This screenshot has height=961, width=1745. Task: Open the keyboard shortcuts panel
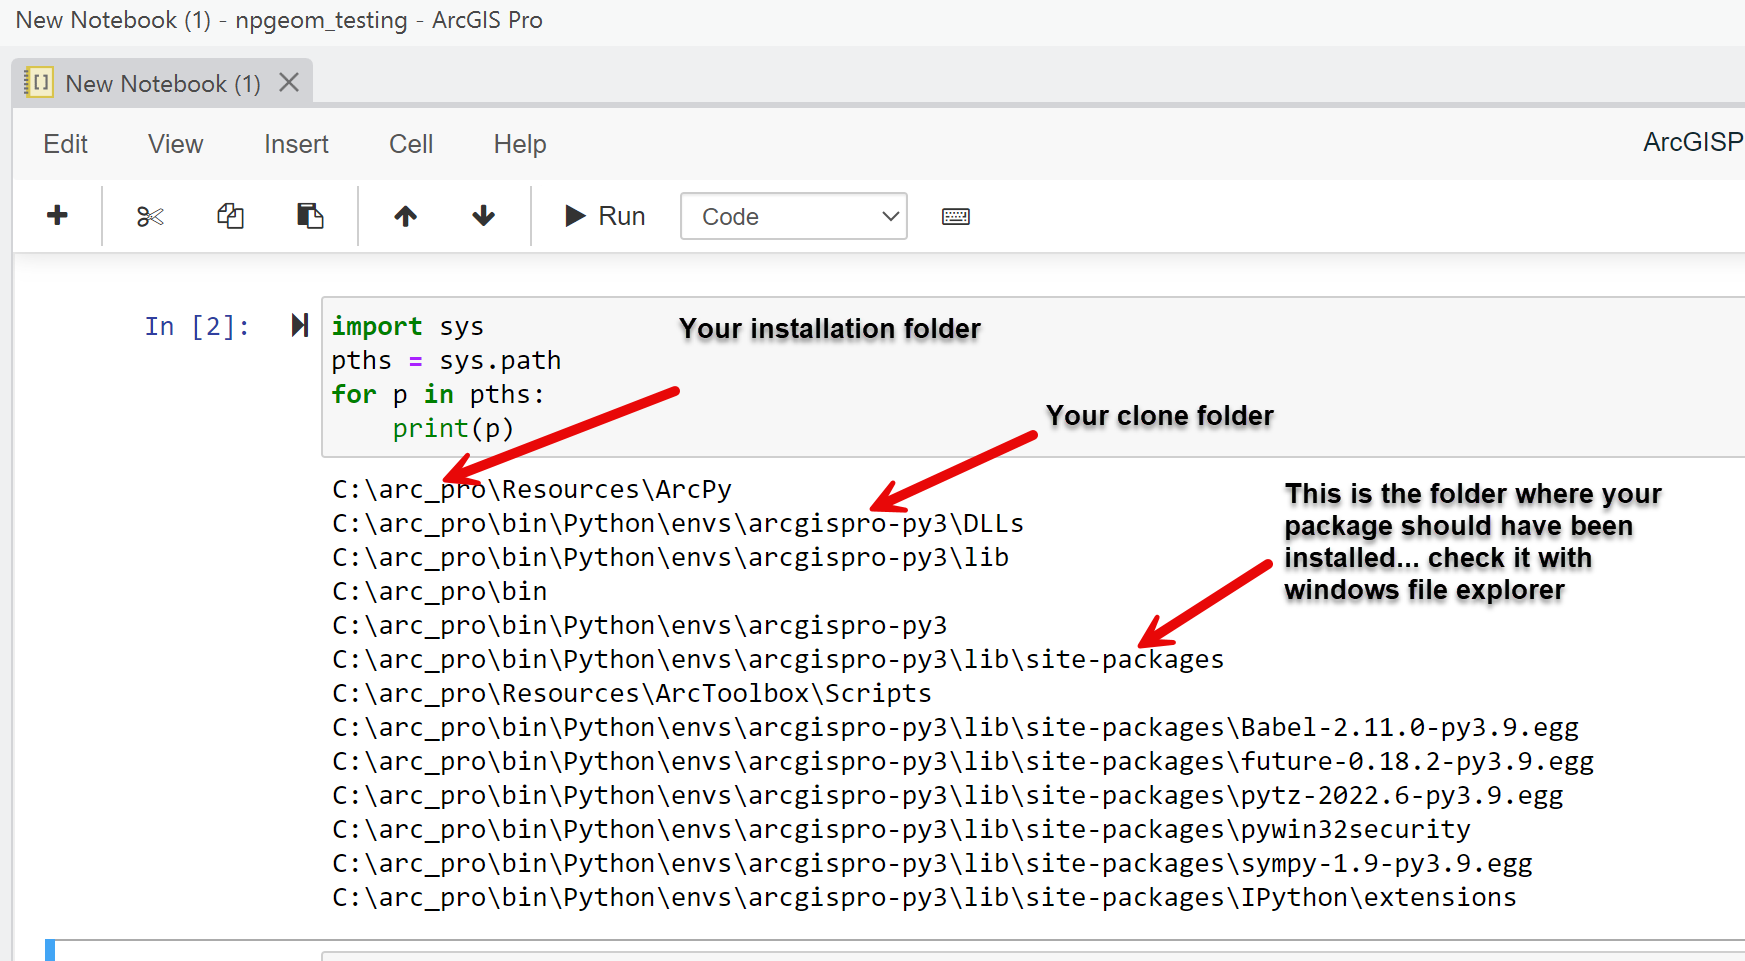coord(955,215)
